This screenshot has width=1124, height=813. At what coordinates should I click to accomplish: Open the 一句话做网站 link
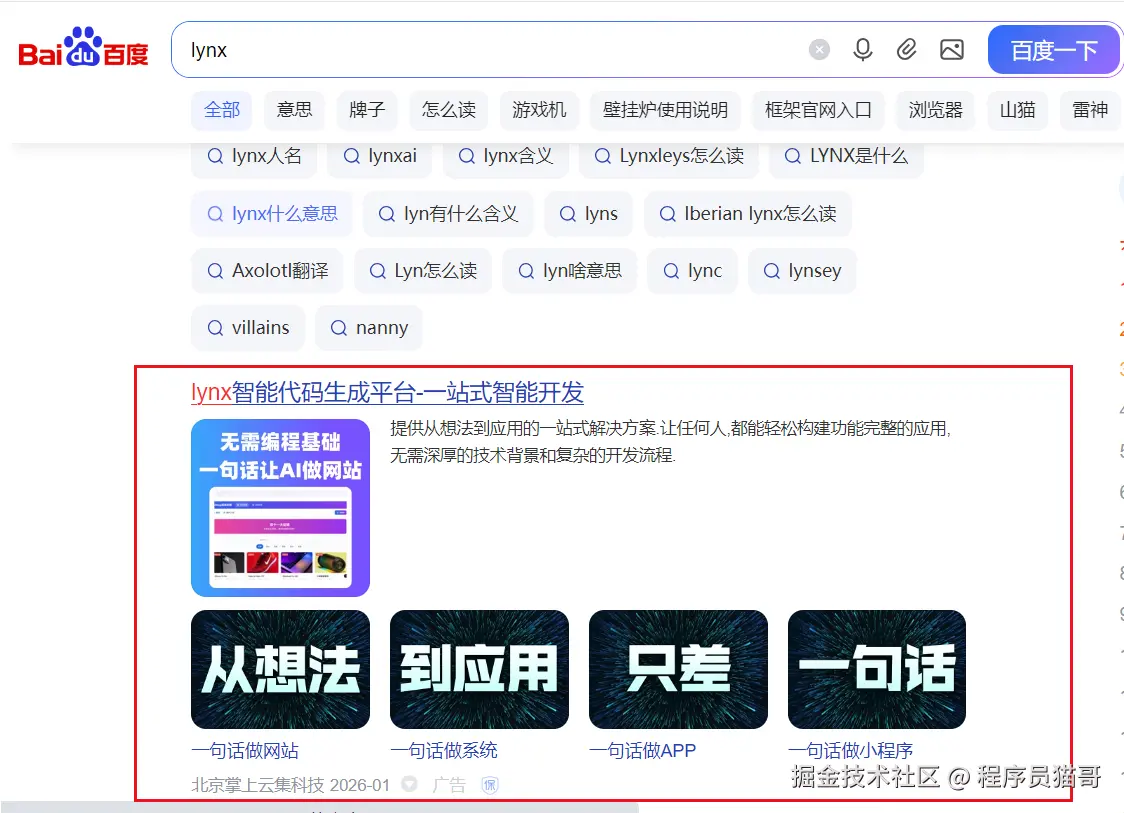click(244, 751)
